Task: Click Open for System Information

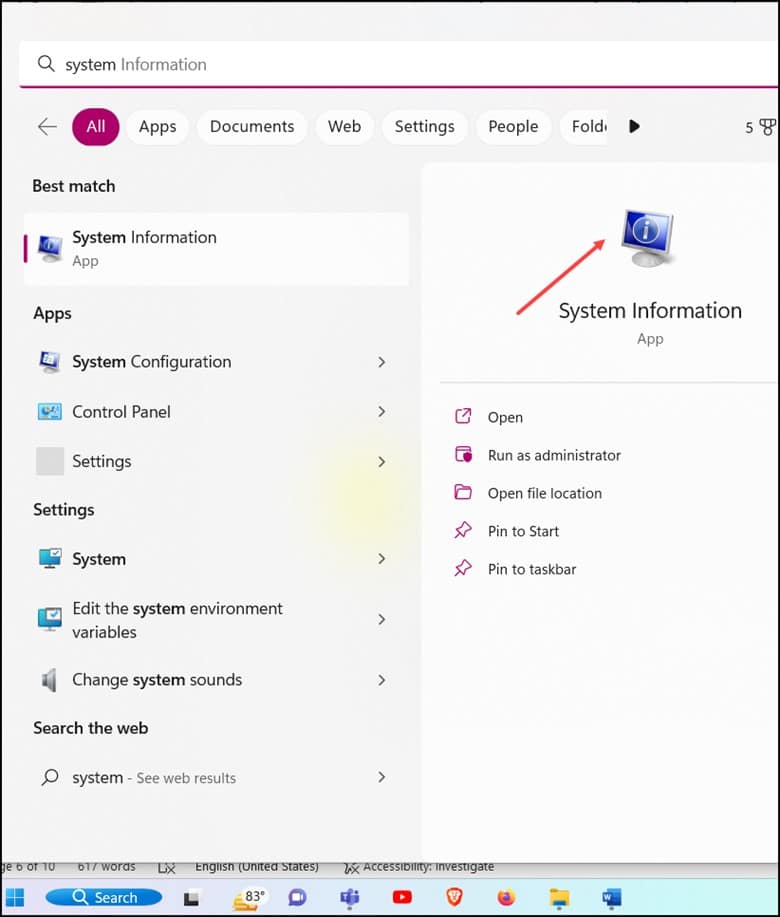Action: point(505,417)
